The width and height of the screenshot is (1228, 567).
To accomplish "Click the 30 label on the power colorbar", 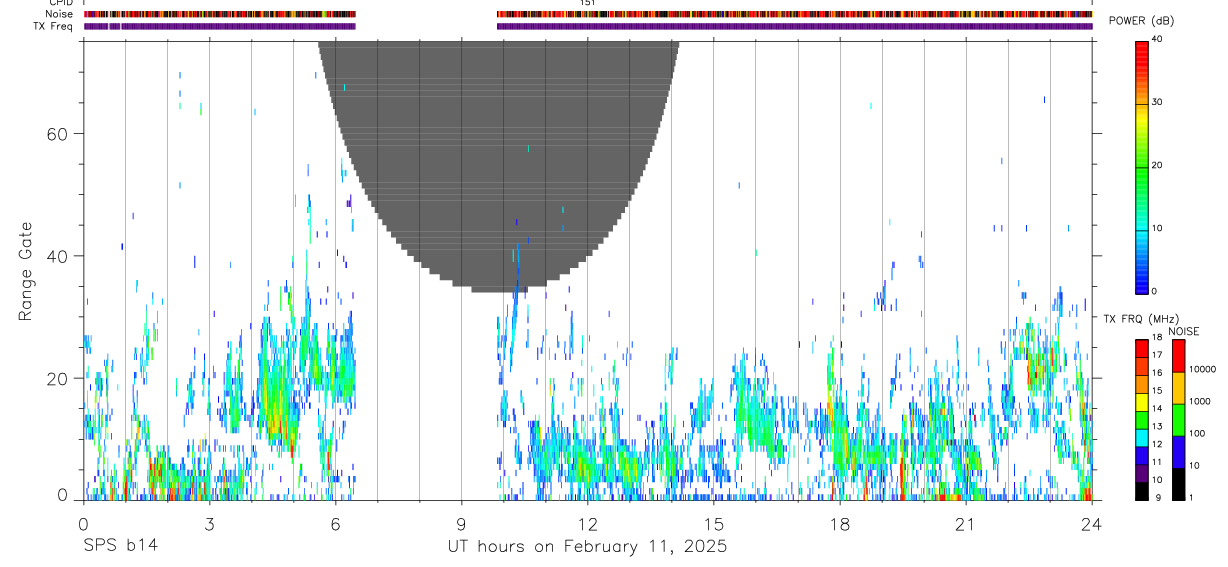I will (1156, 102).
